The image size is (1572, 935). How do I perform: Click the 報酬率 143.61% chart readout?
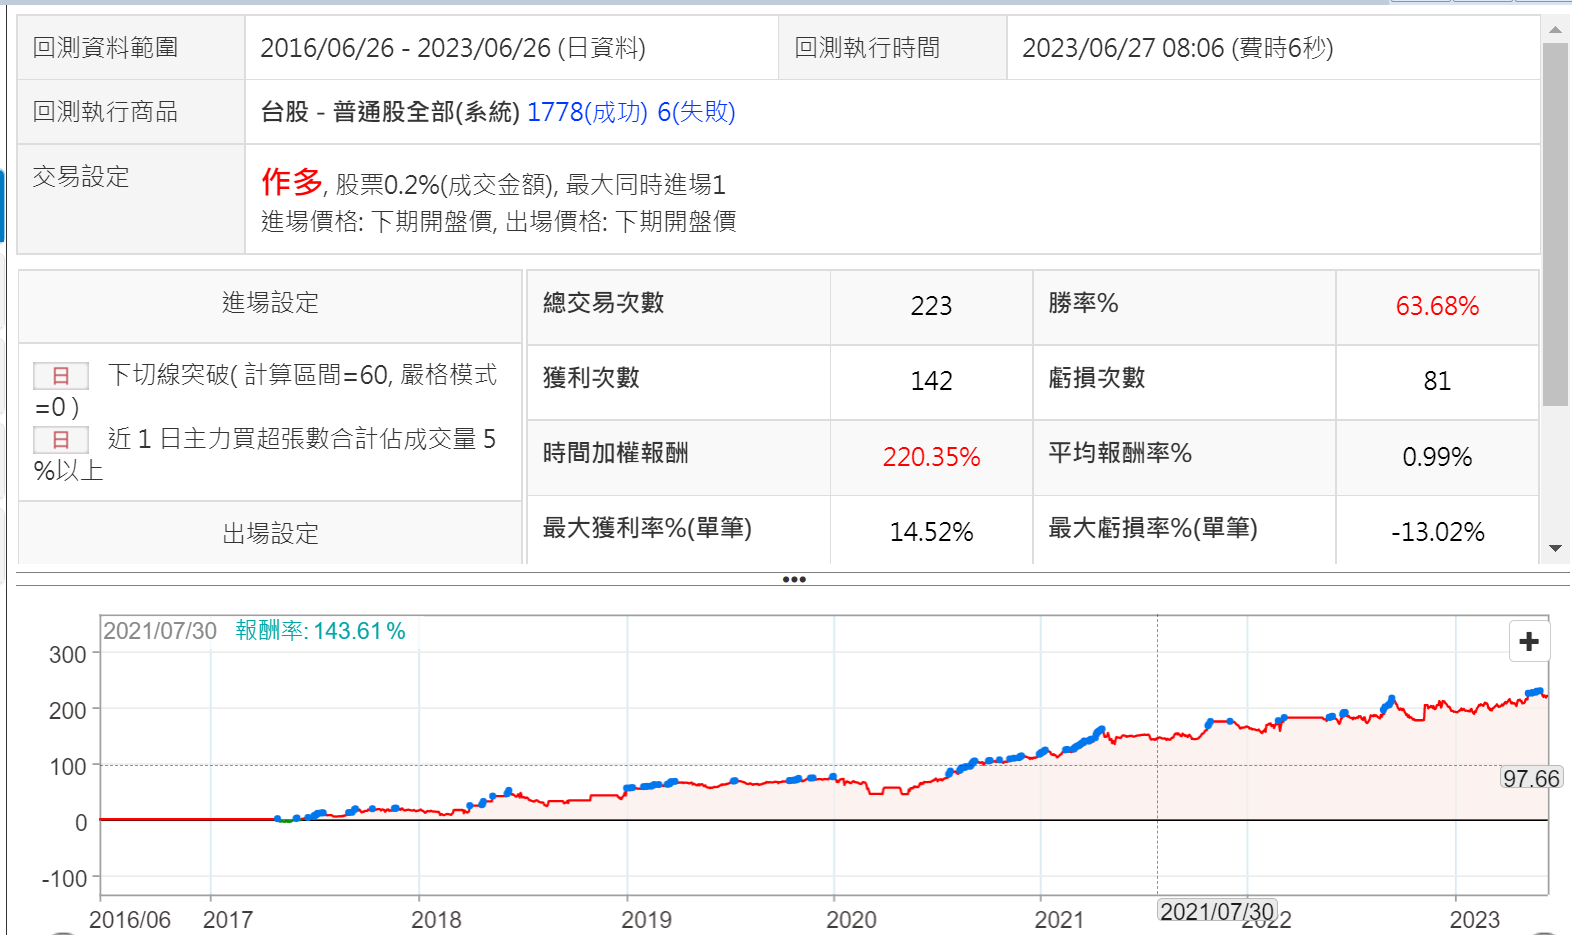tap(320, 631)
